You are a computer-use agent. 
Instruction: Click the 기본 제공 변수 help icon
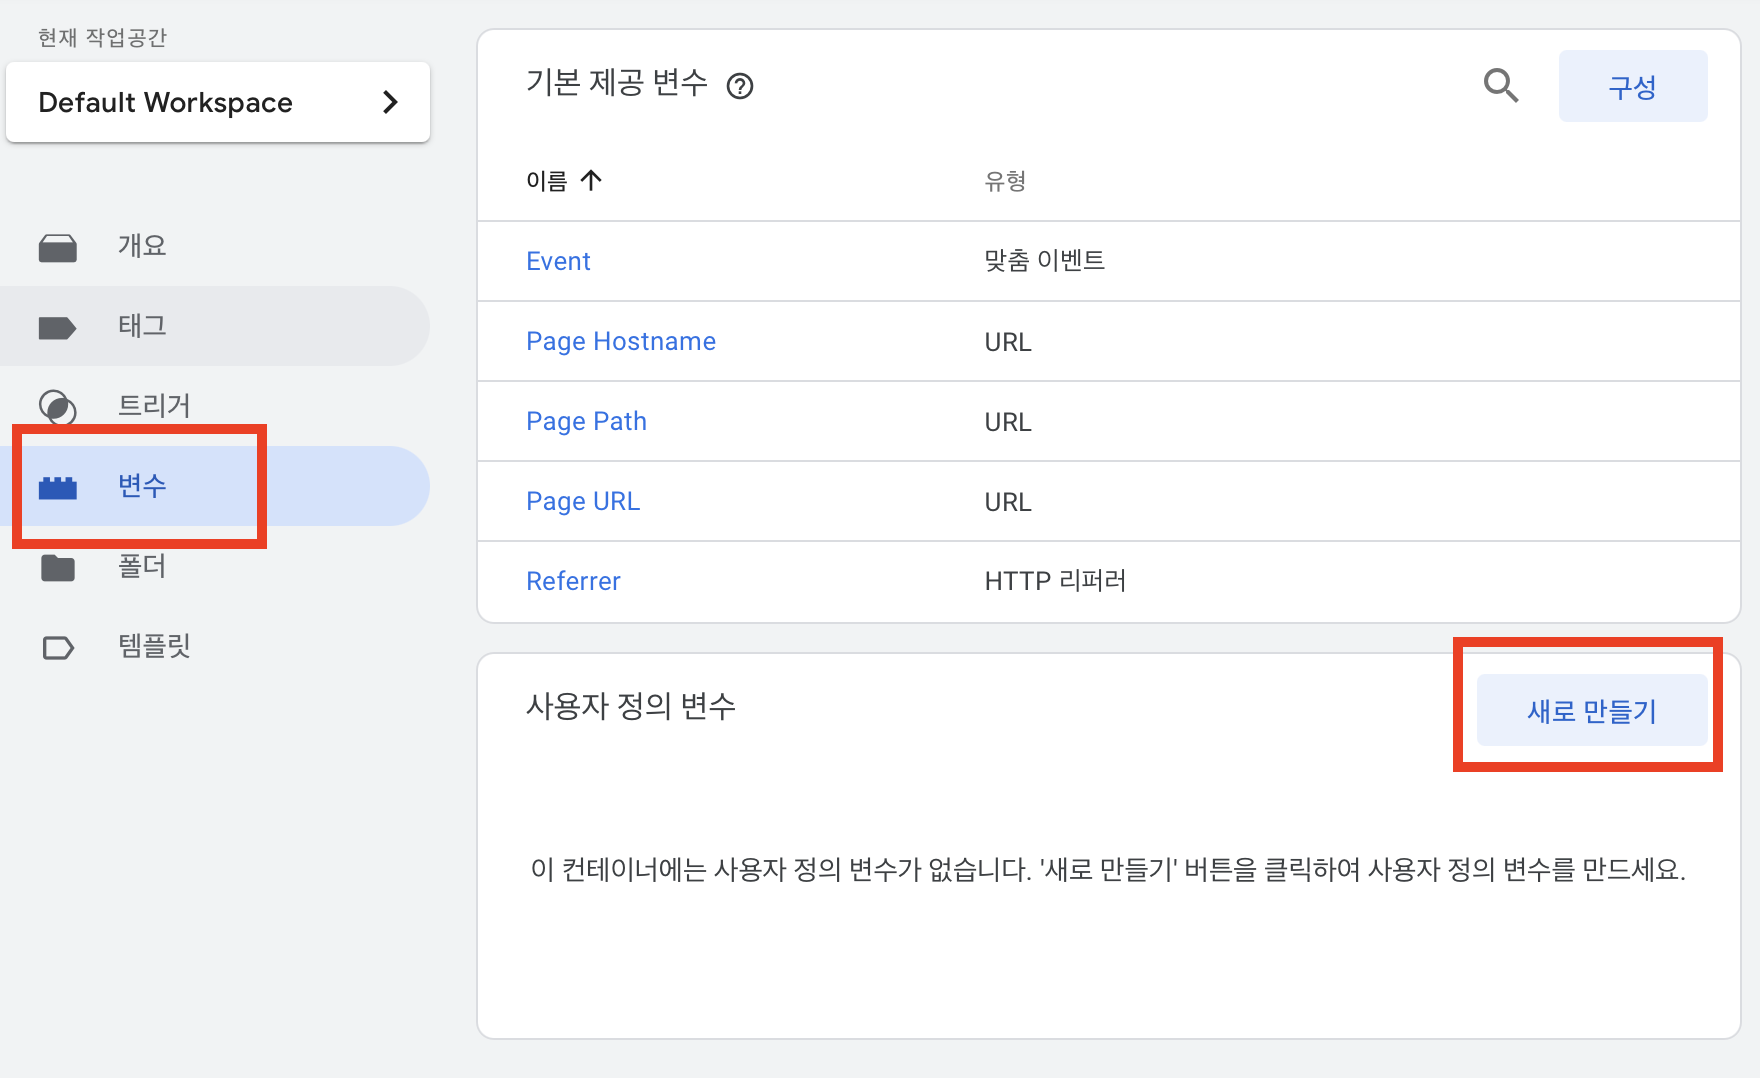[740, 86]
